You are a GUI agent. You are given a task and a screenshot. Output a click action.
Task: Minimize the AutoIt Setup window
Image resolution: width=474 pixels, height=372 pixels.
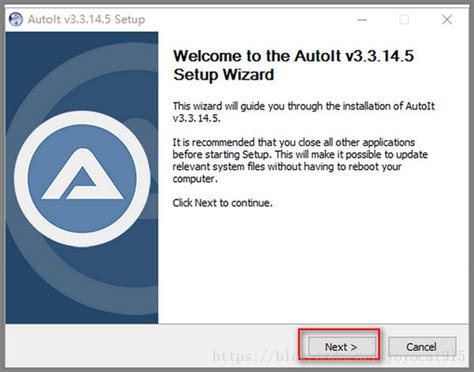(x=362, y=20)
